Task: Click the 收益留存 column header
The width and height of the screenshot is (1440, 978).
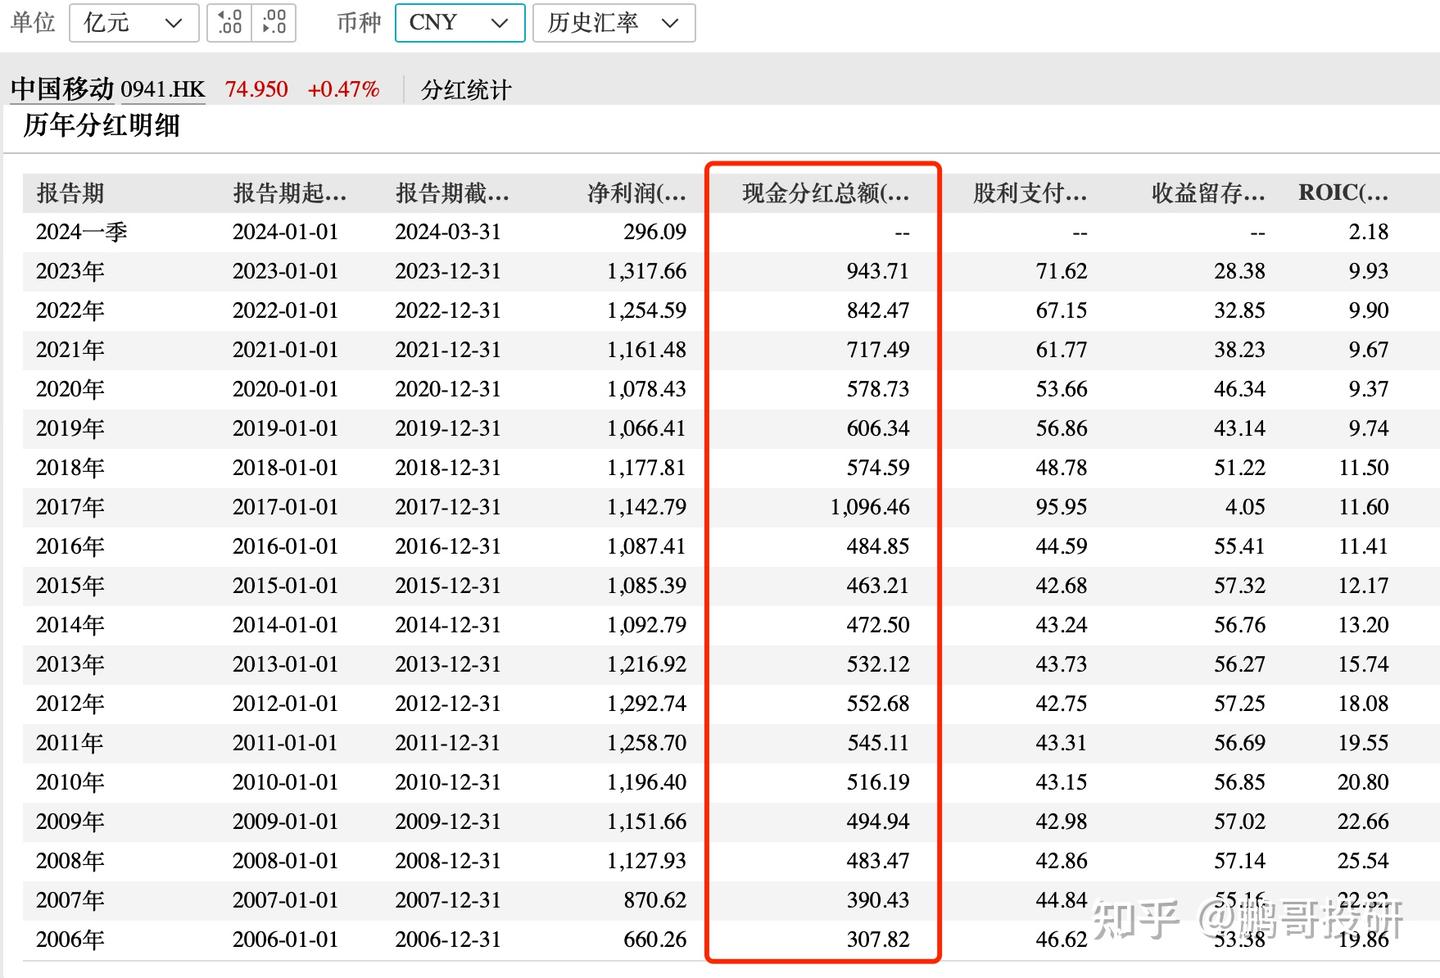Action: (1205, 193)
